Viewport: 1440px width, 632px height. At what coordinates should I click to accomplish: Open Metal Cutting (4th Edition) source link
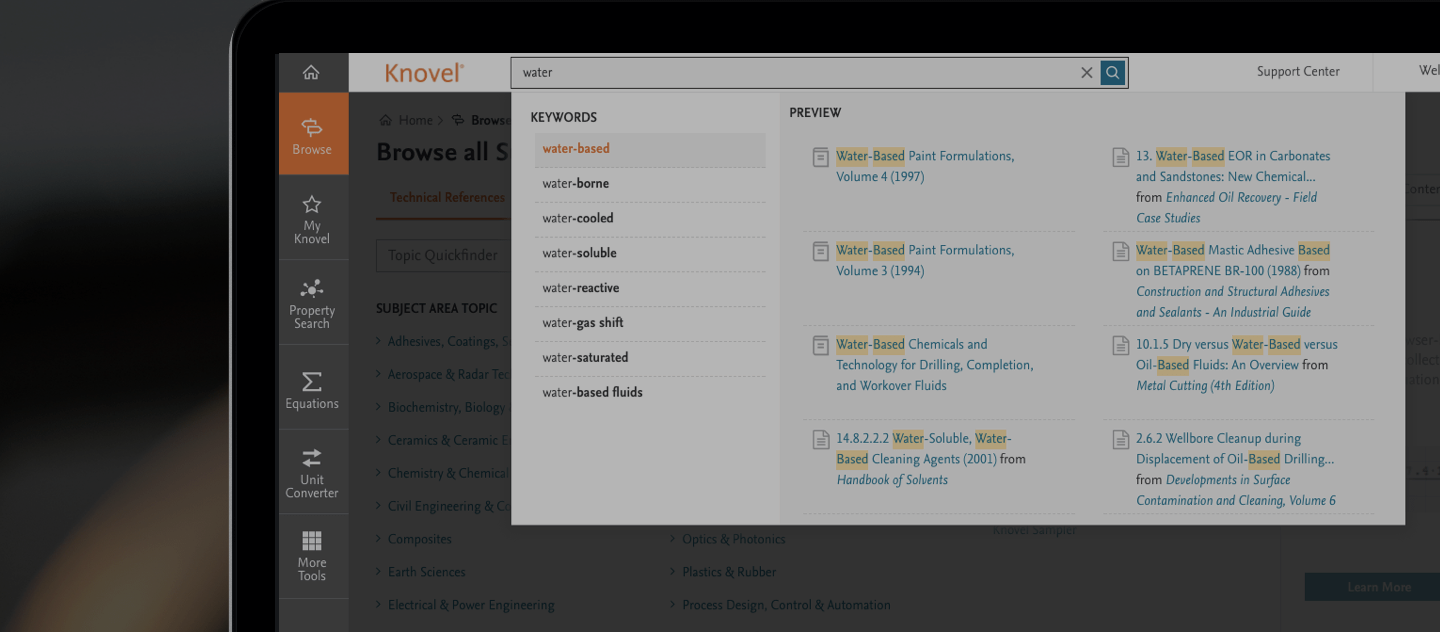coord(1205,386)
